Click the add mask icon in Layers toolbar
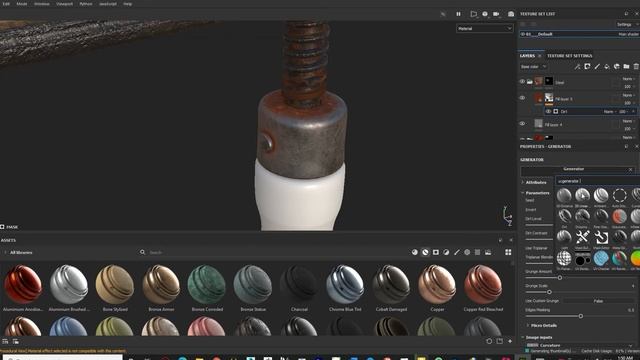Viewport: 640px width, 360px height. [587, 67]
